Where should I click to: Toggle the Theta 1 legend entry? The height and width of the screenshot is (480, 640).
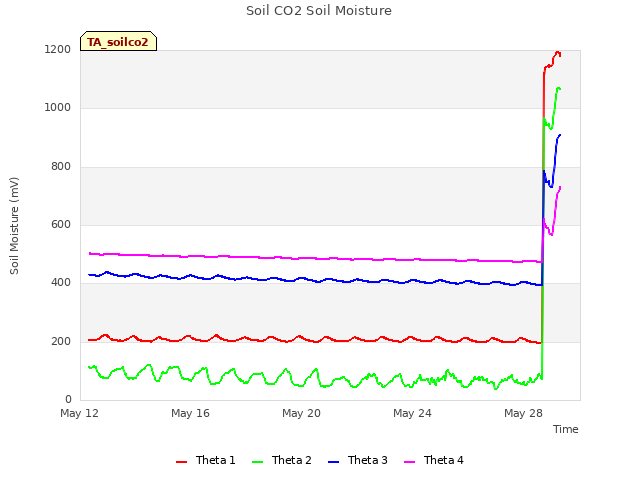(206, 460)
